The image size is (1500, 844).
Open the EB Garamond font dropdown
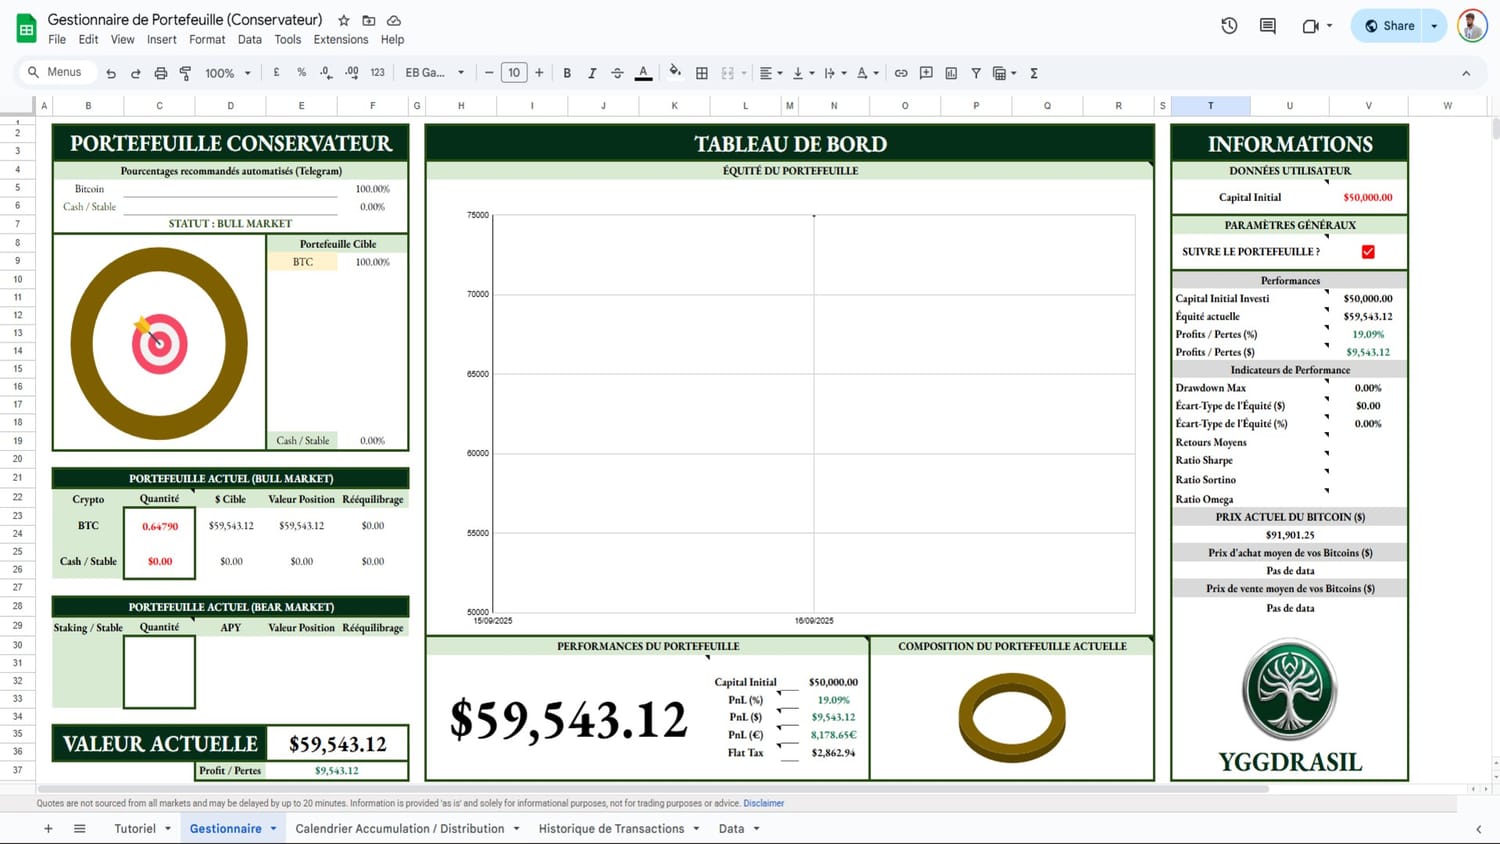coord(435,73)
